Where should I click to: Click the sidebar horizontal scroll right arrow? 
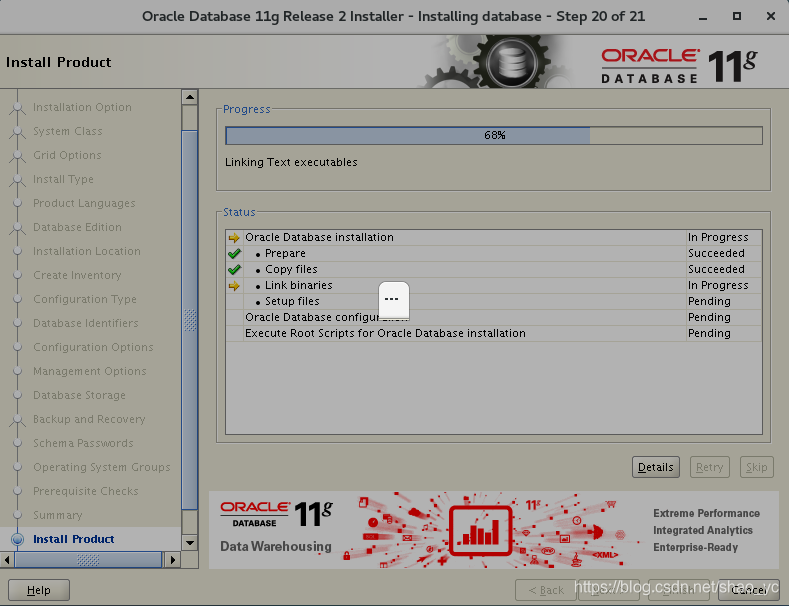pyautogui.click(x=173, y=560)
